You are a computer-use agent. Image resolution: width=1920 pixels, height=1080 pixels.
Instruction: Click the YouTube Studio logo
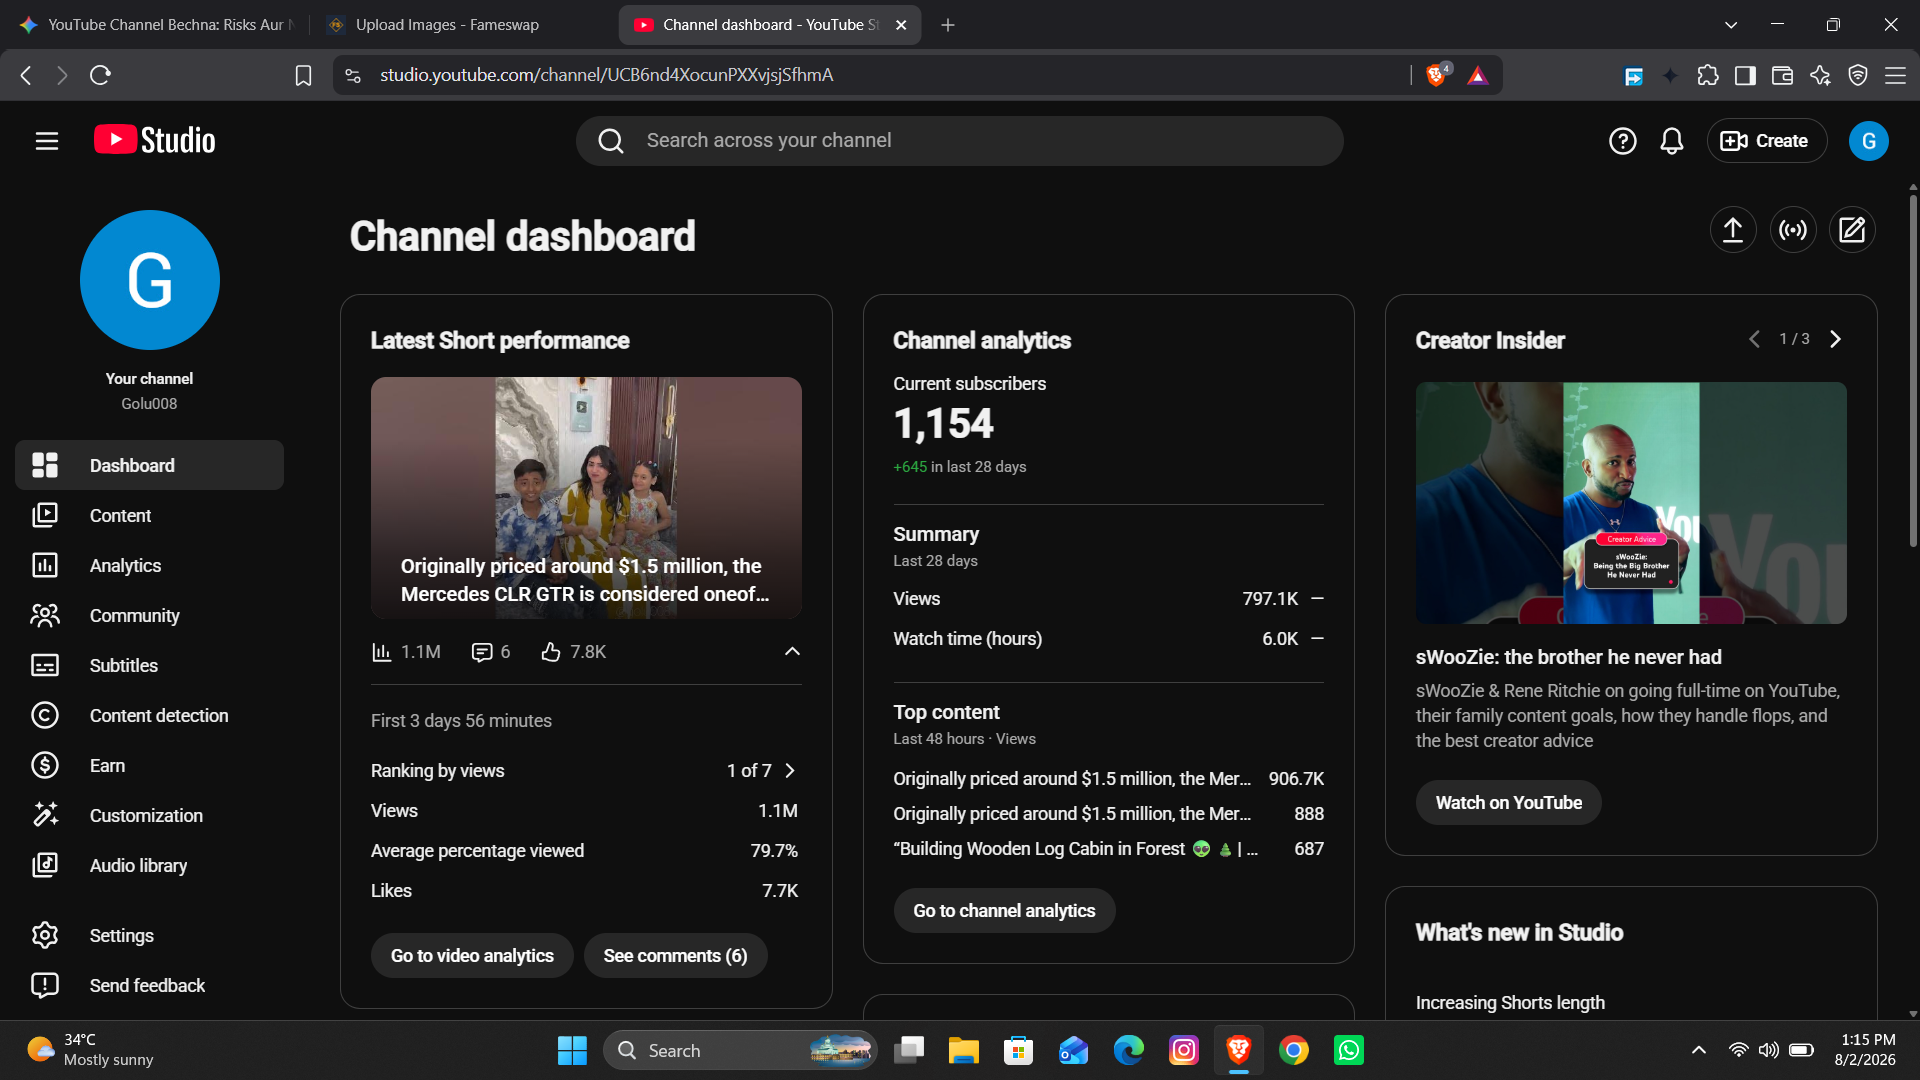[155, 140]
